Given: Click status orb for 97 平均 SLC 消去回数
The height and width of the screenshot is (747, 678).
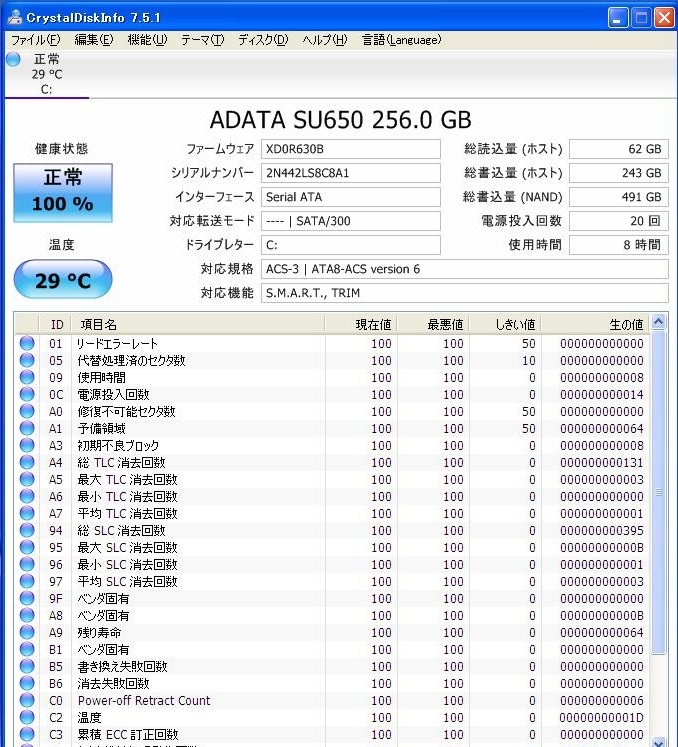Looking at the screenshot, I should (27, 581).
